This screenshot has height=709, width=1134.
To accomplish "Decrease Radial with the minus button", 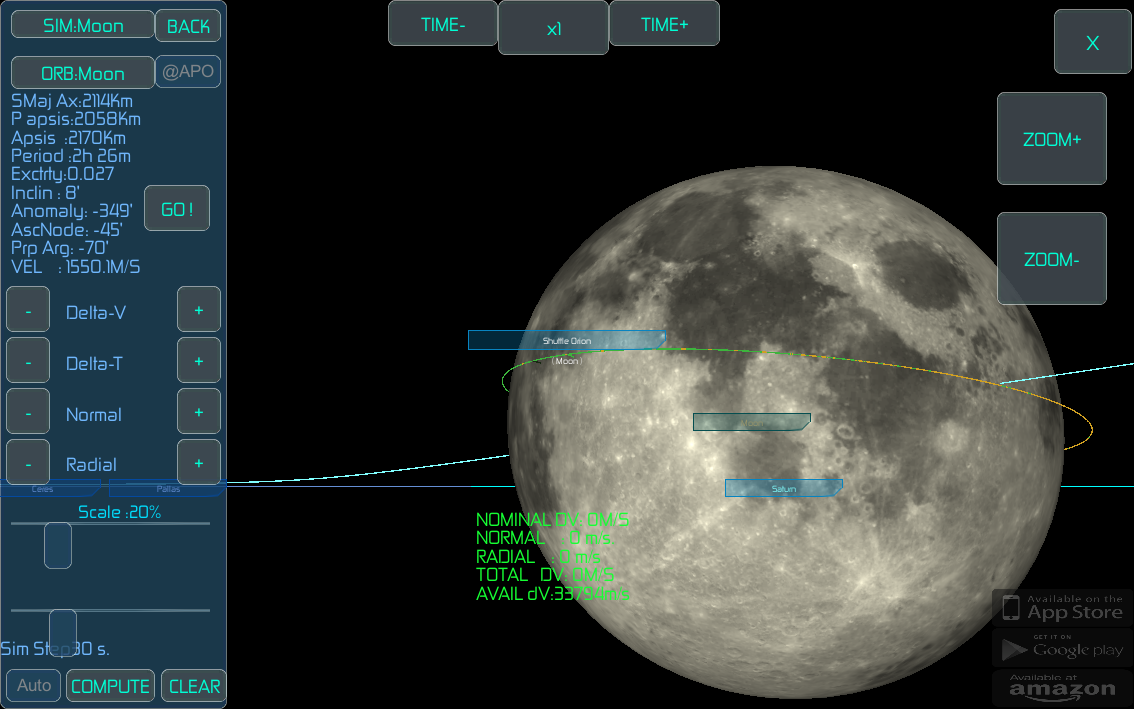I will 28,462.
